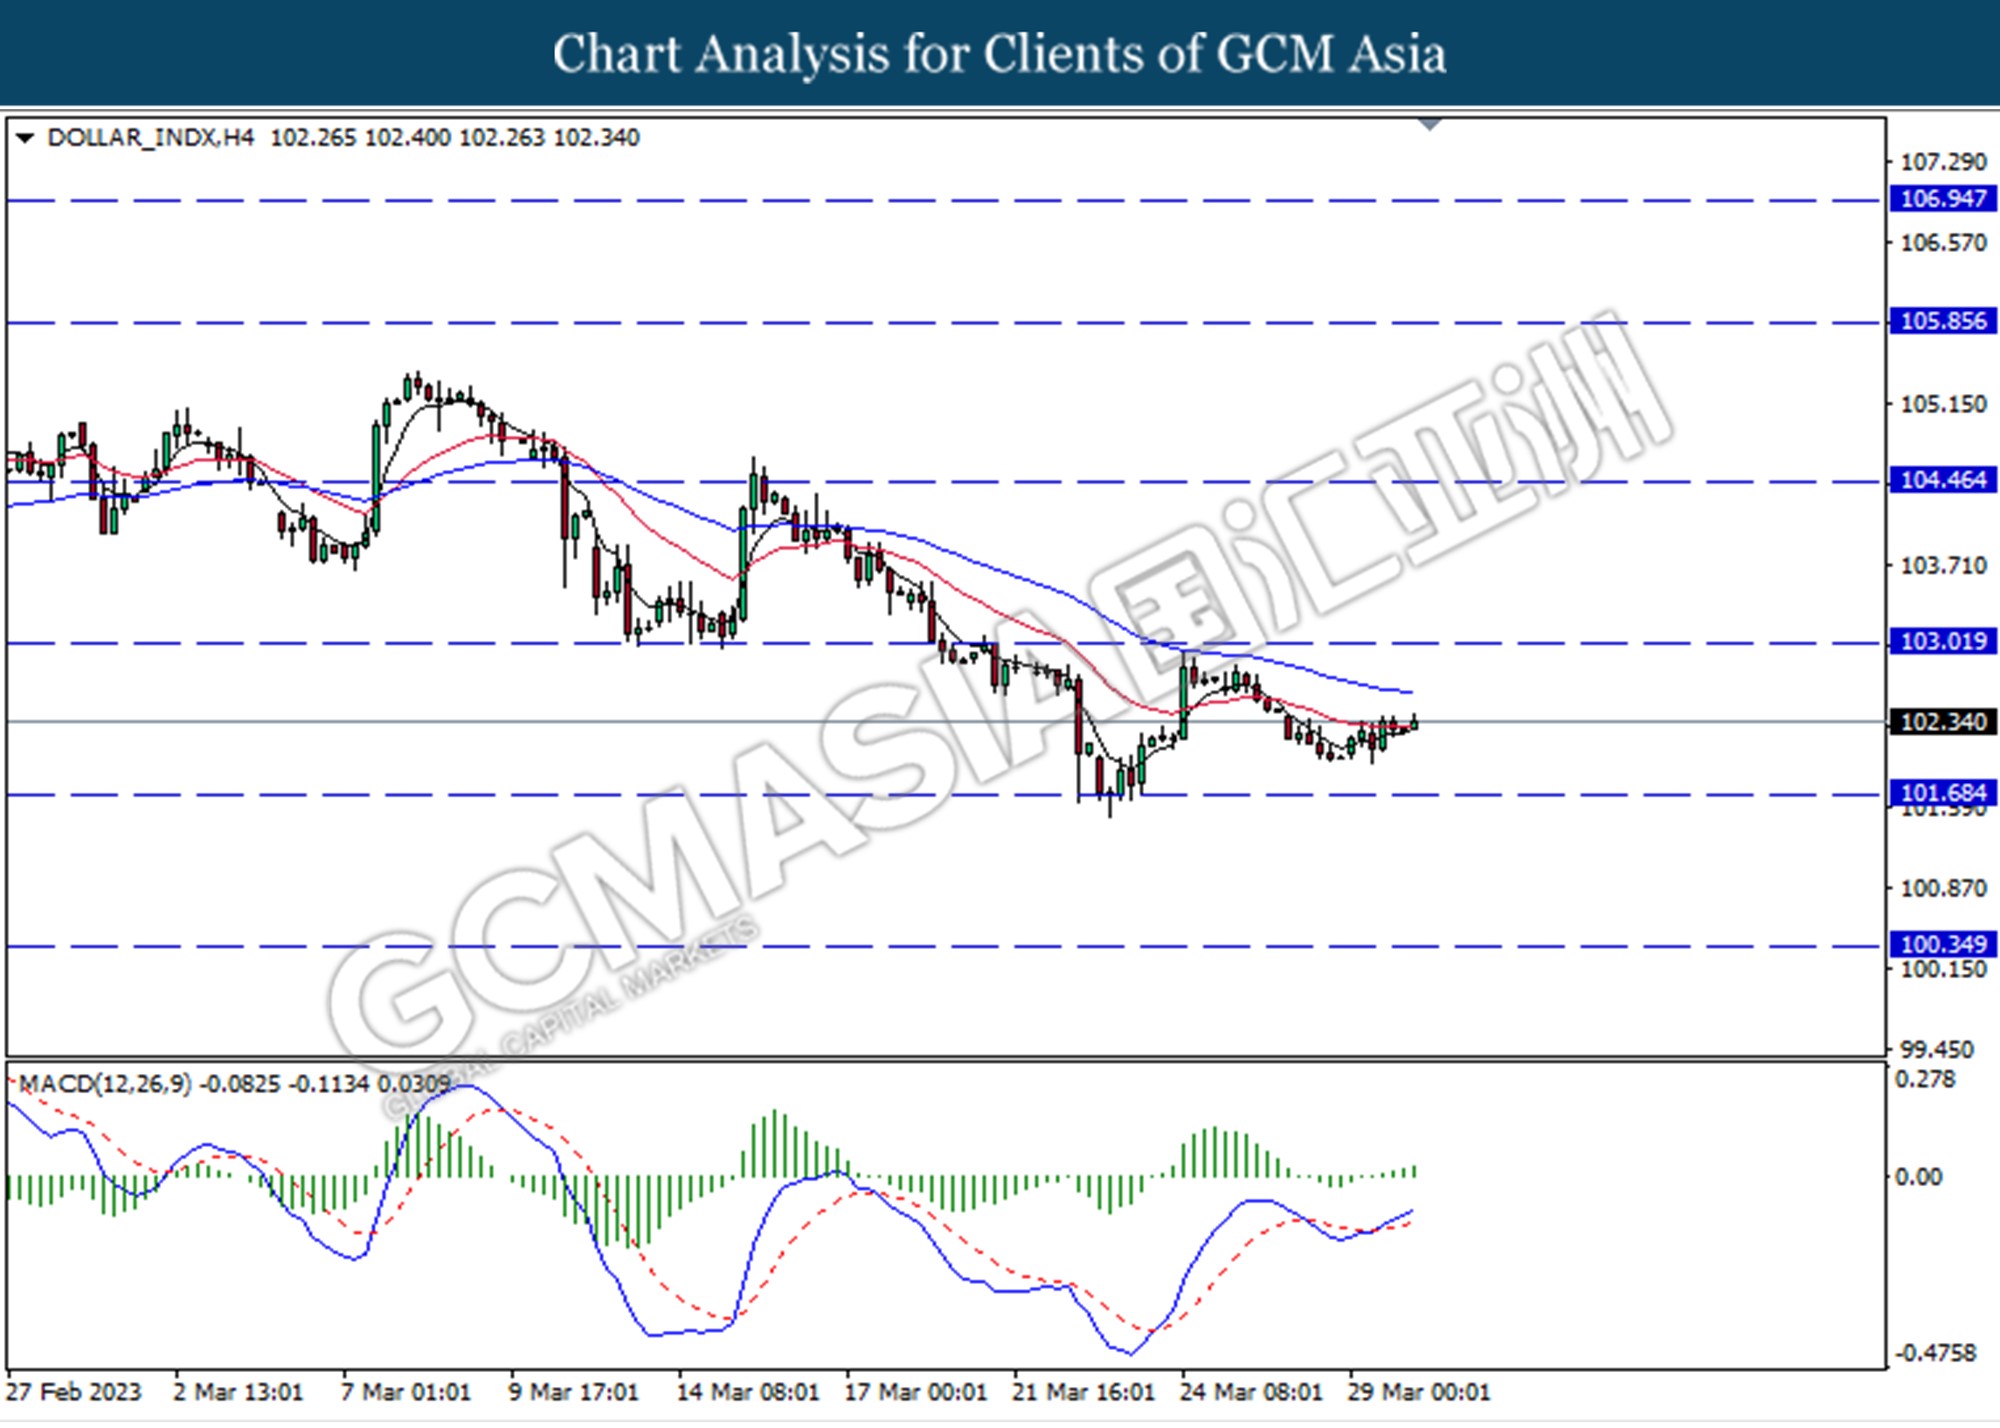Viewport: 2000px width, 1428px height.
Task: Click the OHLC values 102.265 102.400 readout
Action: pyautogui.click(x=455, y=138)
